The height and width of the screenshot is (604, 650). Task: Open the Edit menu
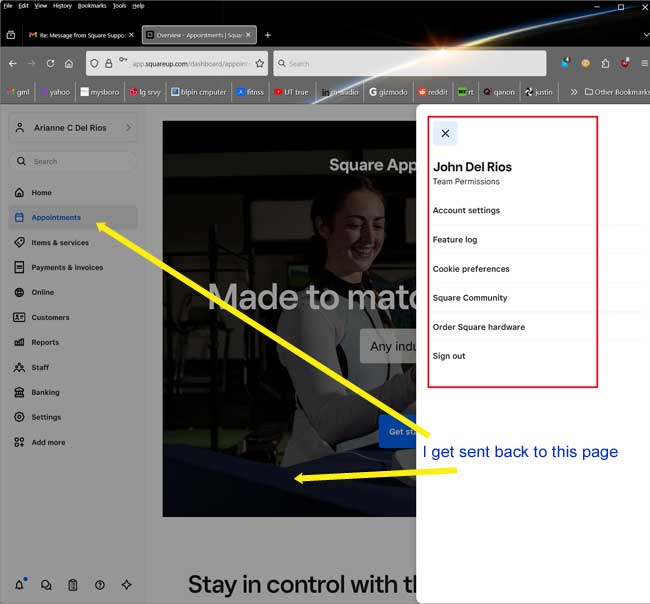pyautogui.click(x=23, y=6)
